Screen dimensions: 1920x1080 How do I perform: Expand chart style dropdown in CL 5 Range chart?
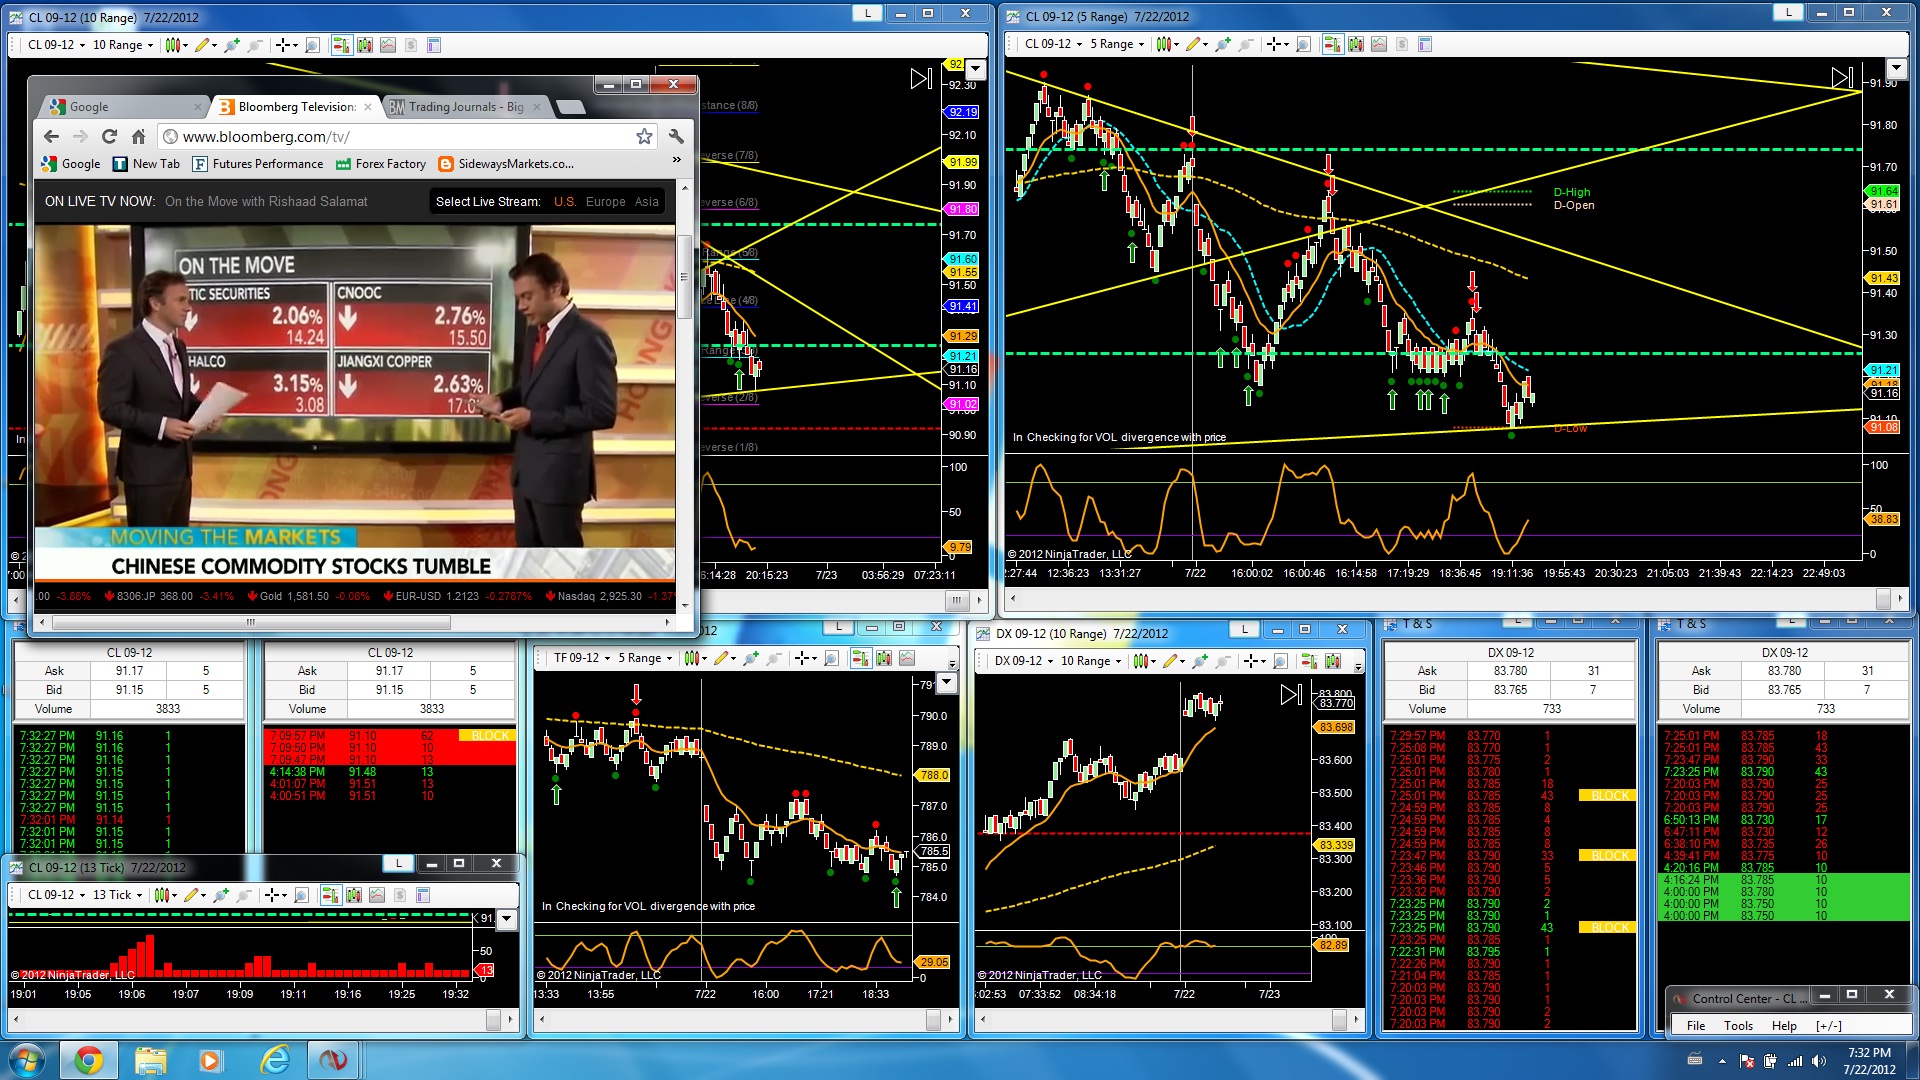[x=1177, y=44]
